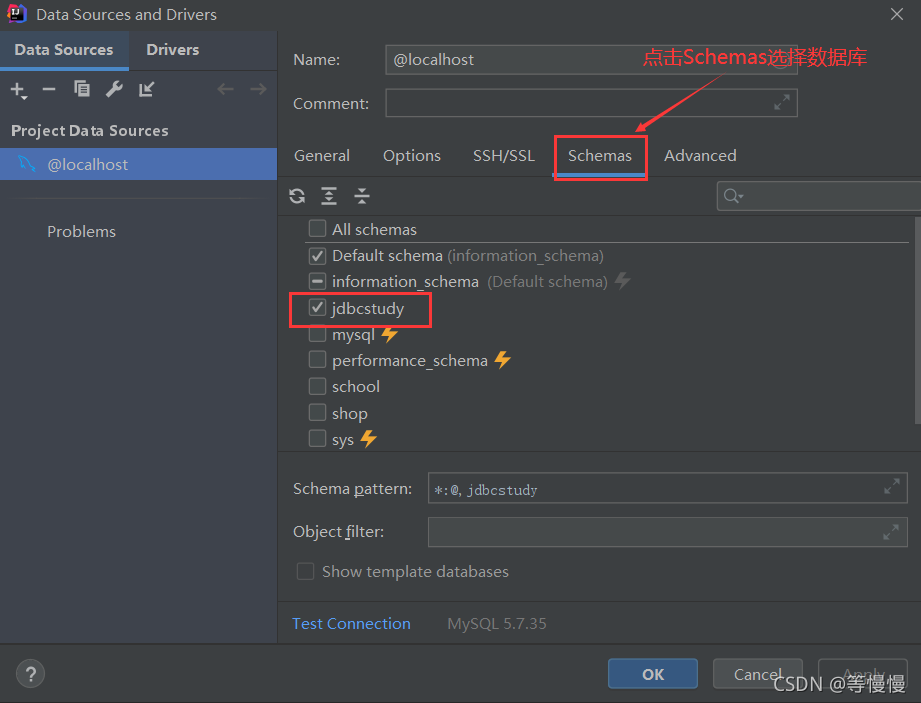Enable Show template databases
921x703 pixels.
[305, 571]
